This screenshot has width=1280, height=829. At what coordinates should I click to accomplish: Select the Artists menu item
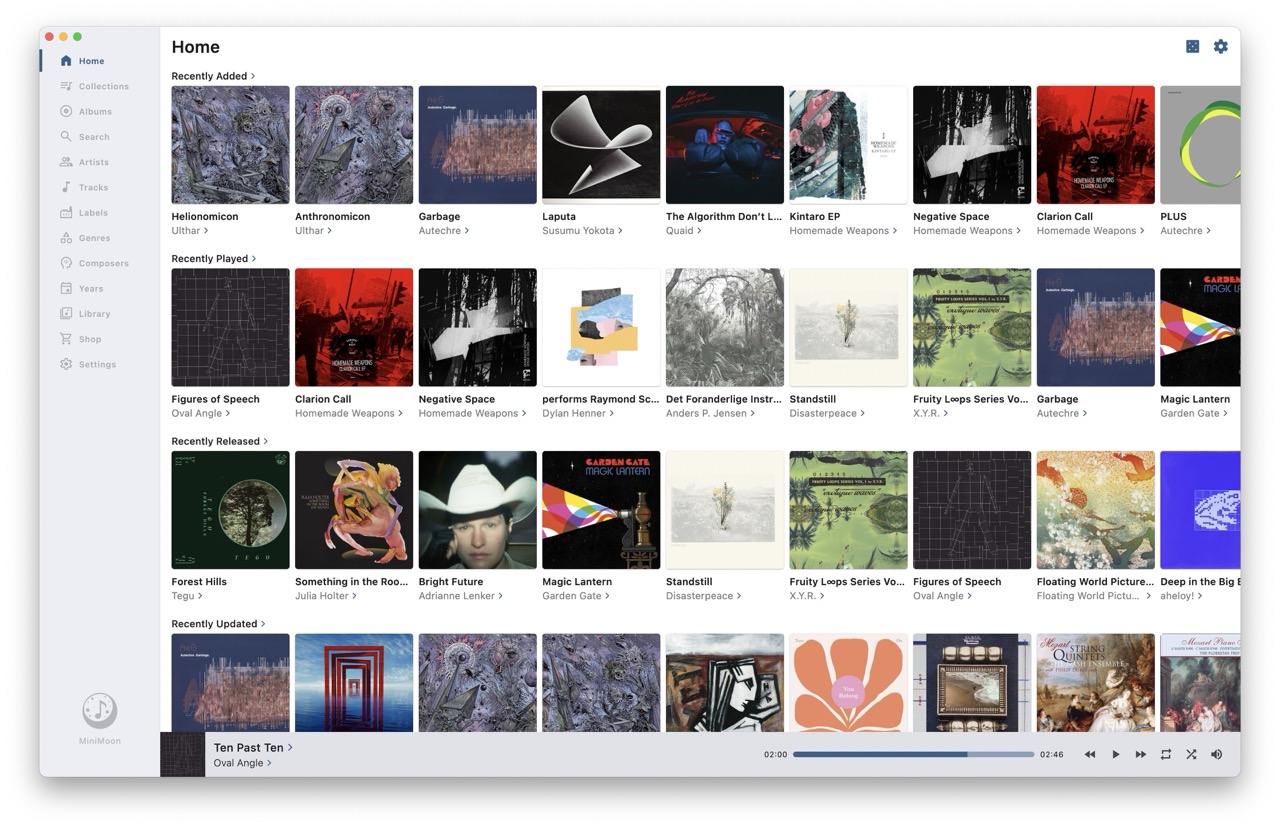(x=94, y=162)
